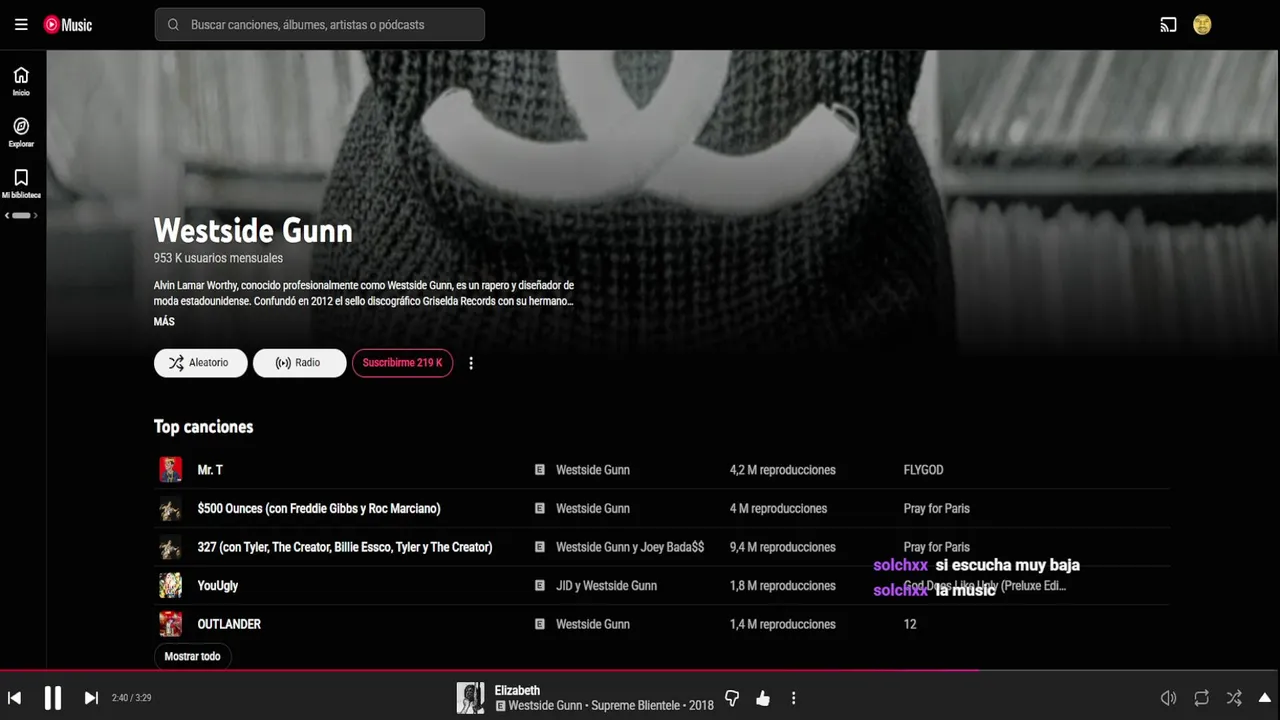Toggle shuffle in player bar
The image size is (1280, 720).
pyautogui.click(x=1234, y=698)
